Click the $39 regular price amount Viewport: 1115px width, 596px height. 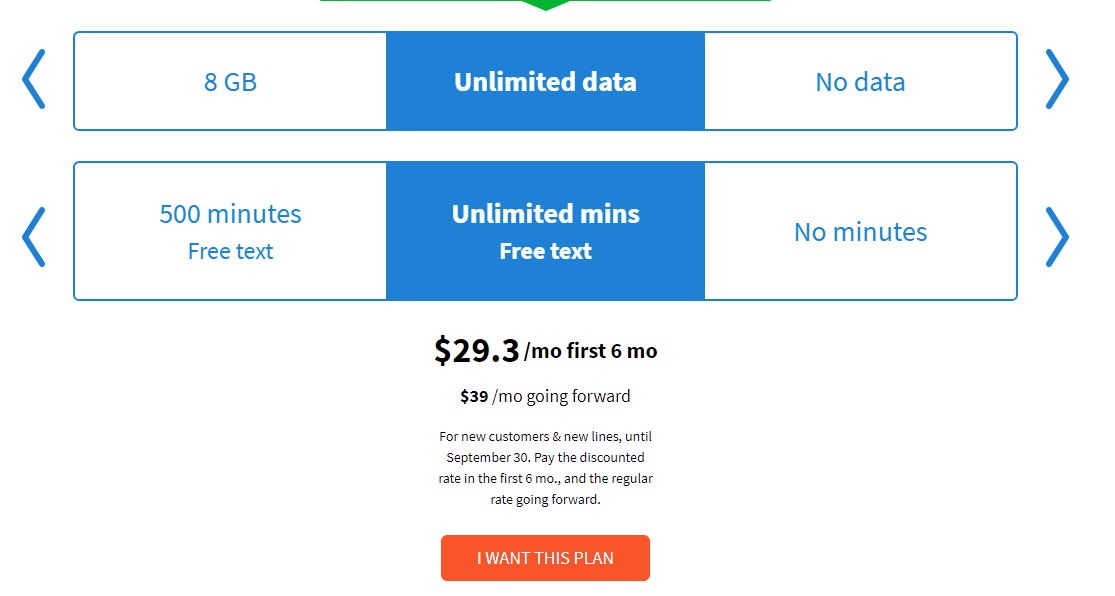(x=474, y=396)
